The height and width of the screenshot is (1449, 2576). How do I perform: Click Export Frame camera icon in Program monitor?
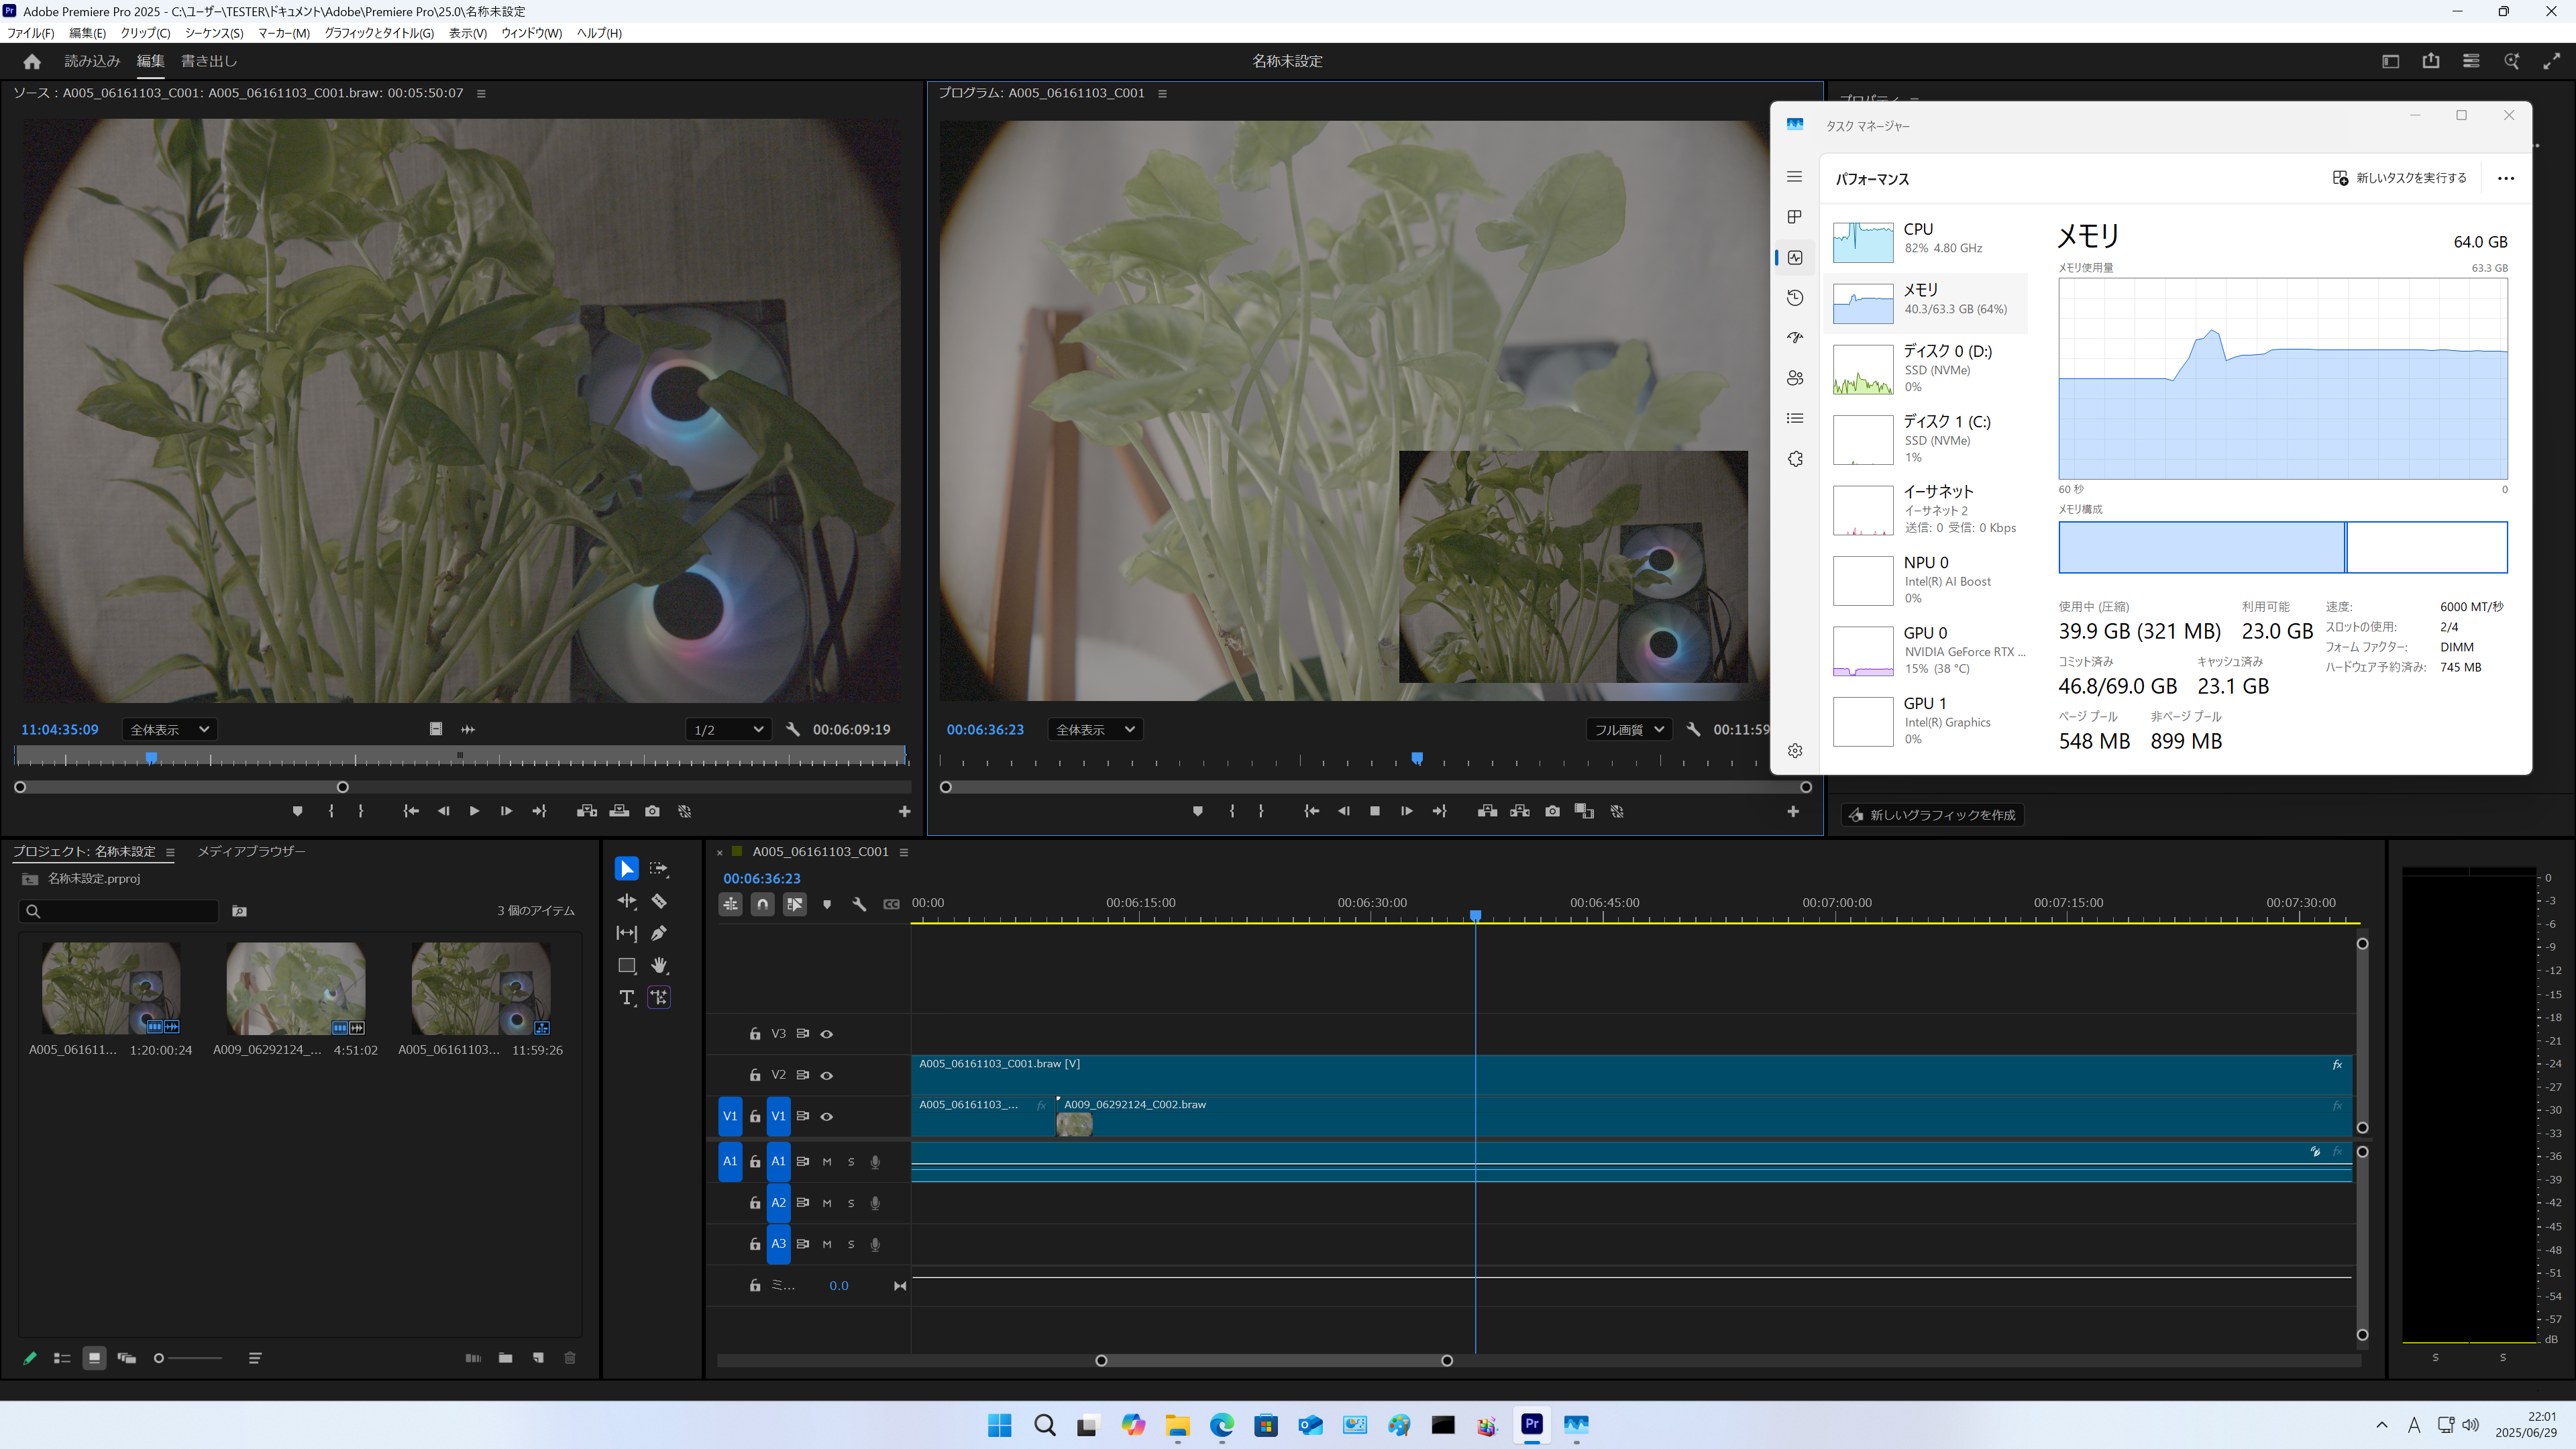1552,811
